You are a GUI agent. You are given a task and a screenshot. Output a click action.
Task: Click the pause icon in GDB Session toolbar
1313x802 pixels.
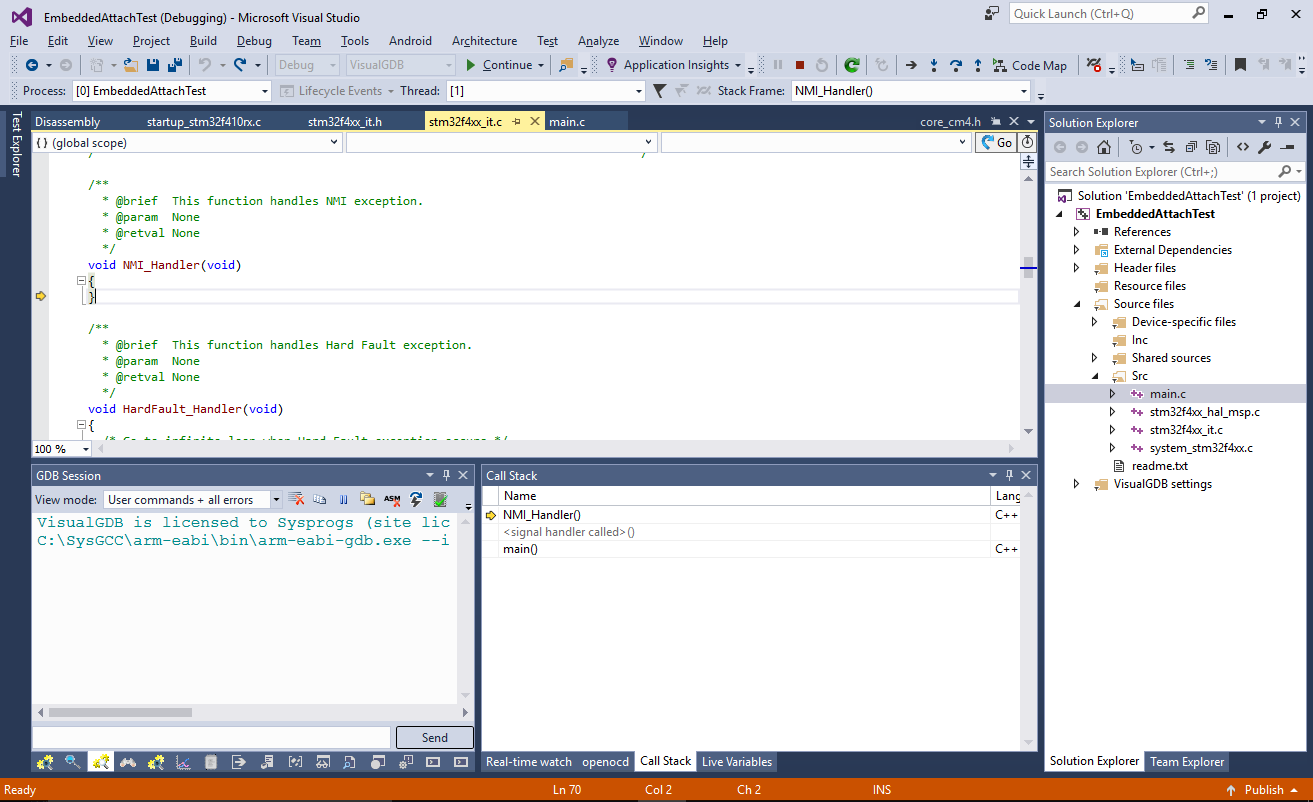(x=343, y=499)
